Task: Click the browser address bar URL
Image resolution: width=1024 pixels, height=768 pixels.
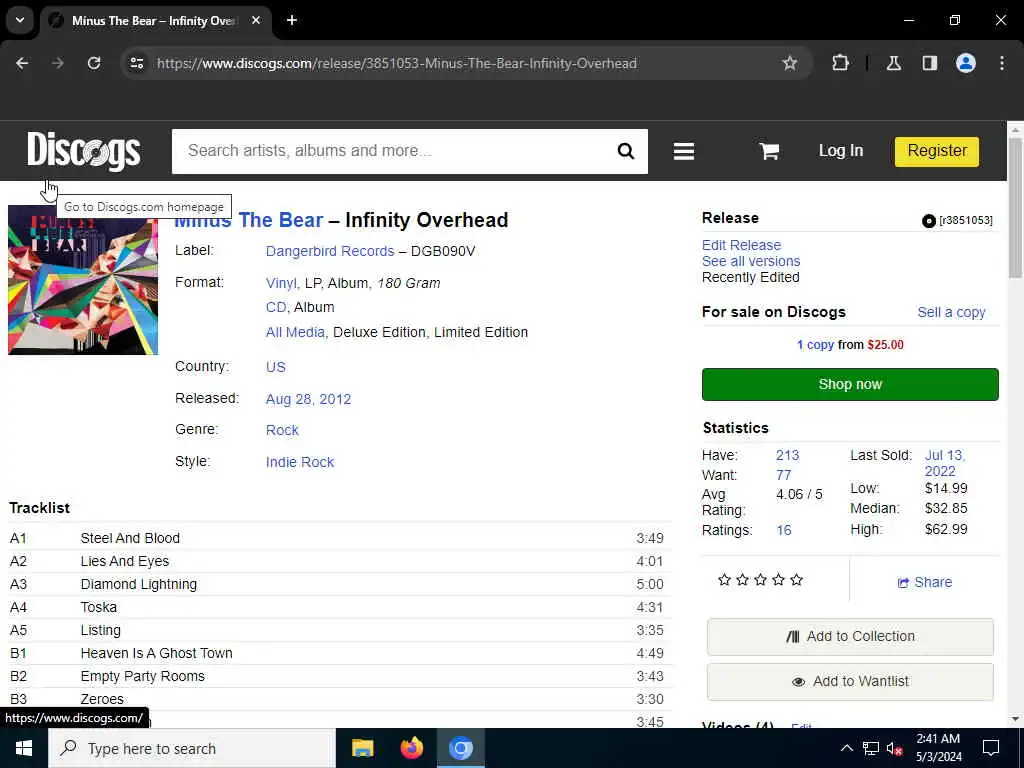Action: tap(396, 63)
